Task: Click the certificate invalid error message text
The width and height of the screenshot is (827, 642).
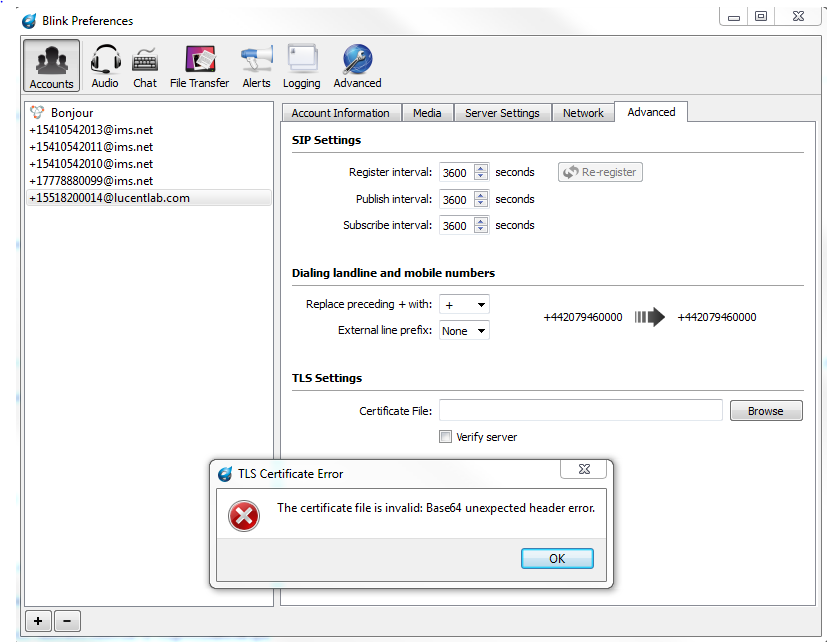Action: click(x=436, y=508)
